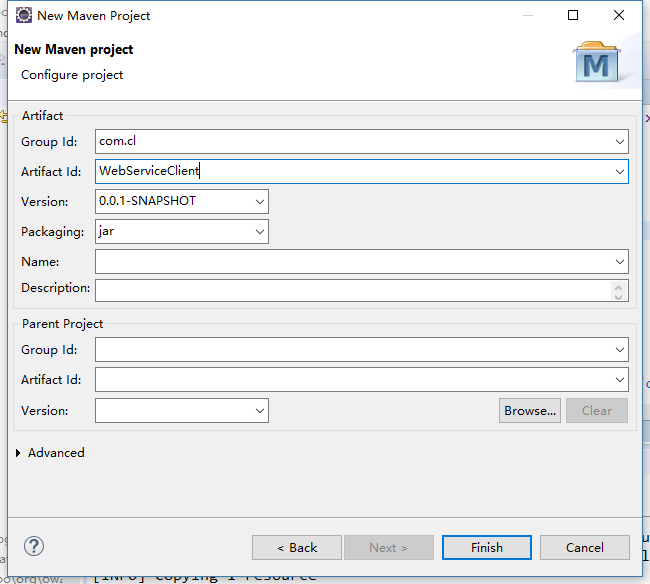The width and height of the screenshot is (650, 584).
Task: Maximize the New Maven Project dialog
Action: coord(573,15)
